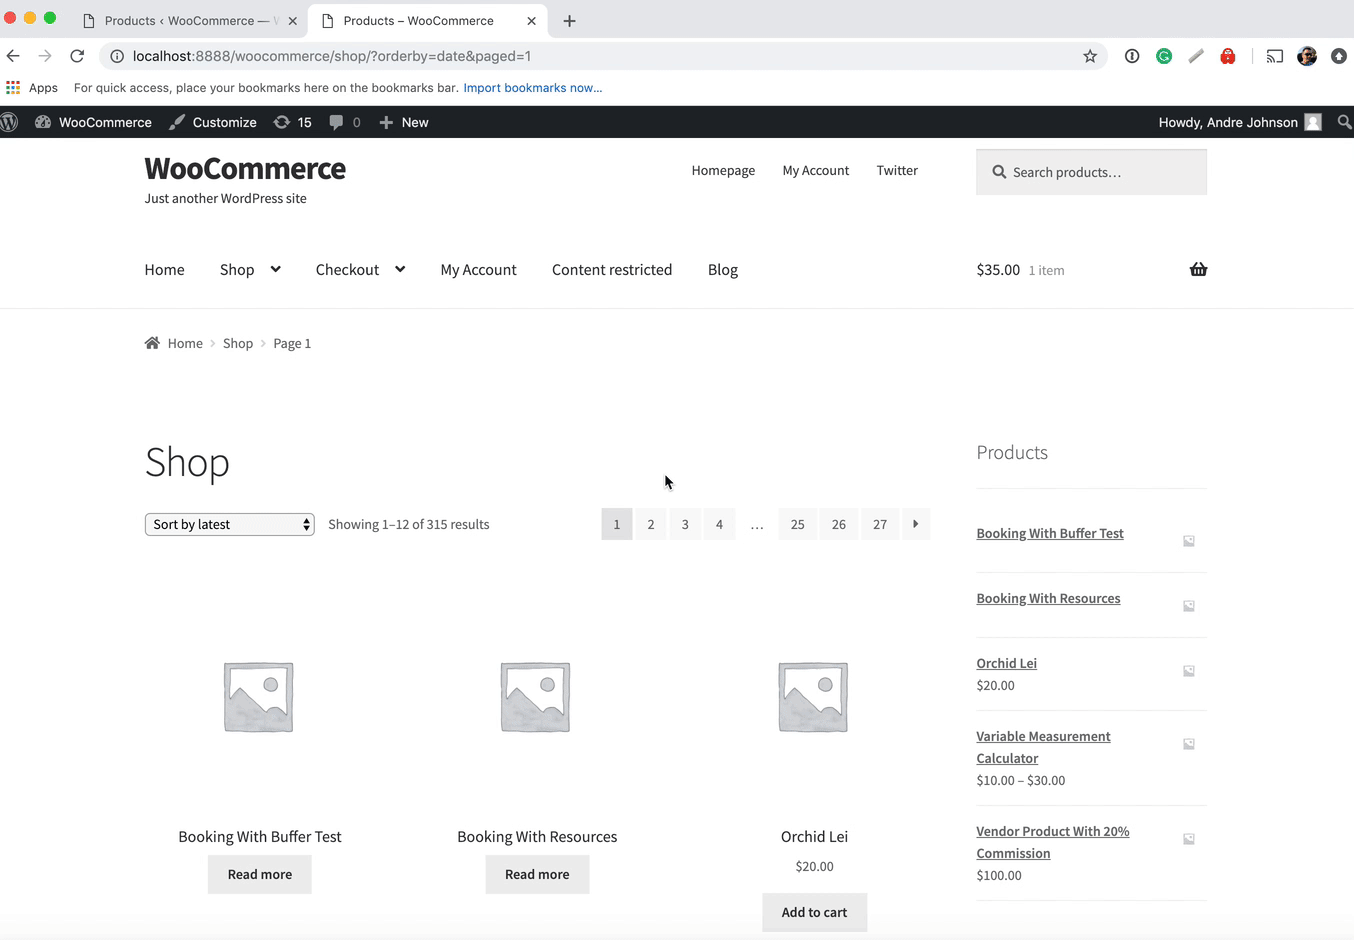Open Home in the main navigation
Screen dimensions: 1354x940
[164, 269]
